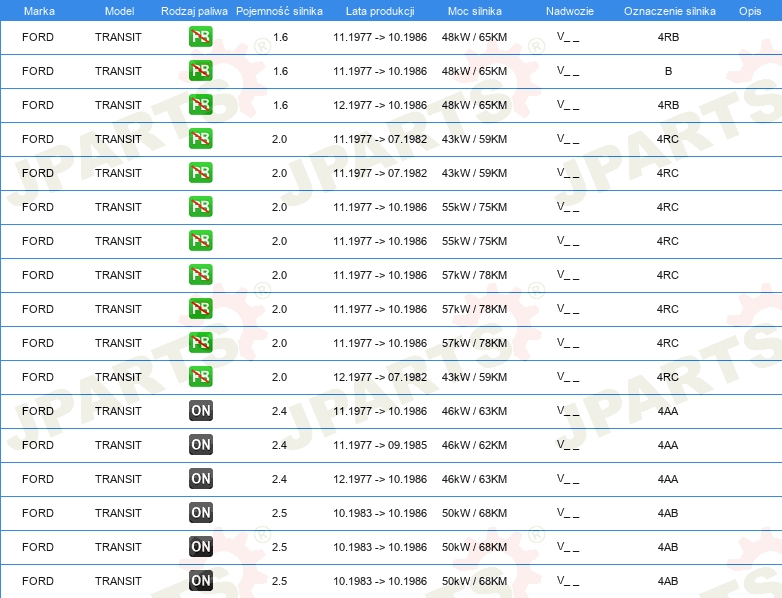
Task: Click the 4AA cell in the 46kW / 62KM row
Action: [668, 445]
